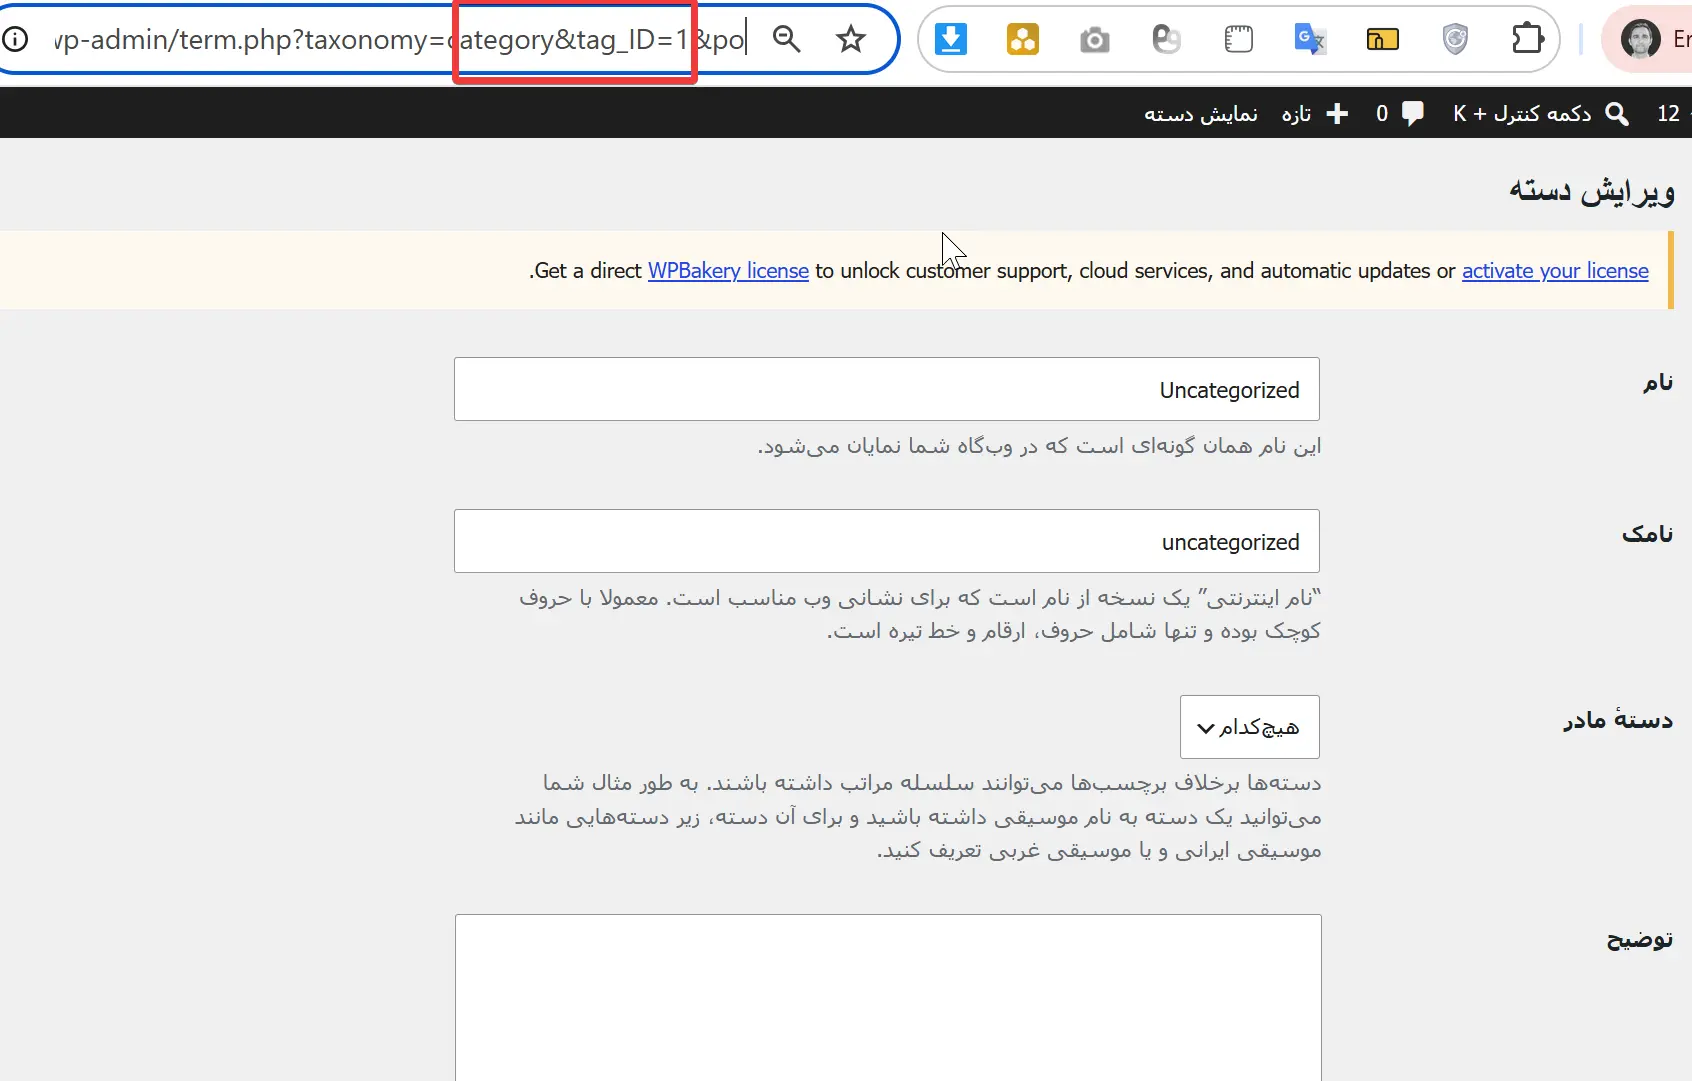This screenshot has width=1692, height=1081.
Task: Click the clapperboard-style extension icon
Action: [x=1239, y=40]
